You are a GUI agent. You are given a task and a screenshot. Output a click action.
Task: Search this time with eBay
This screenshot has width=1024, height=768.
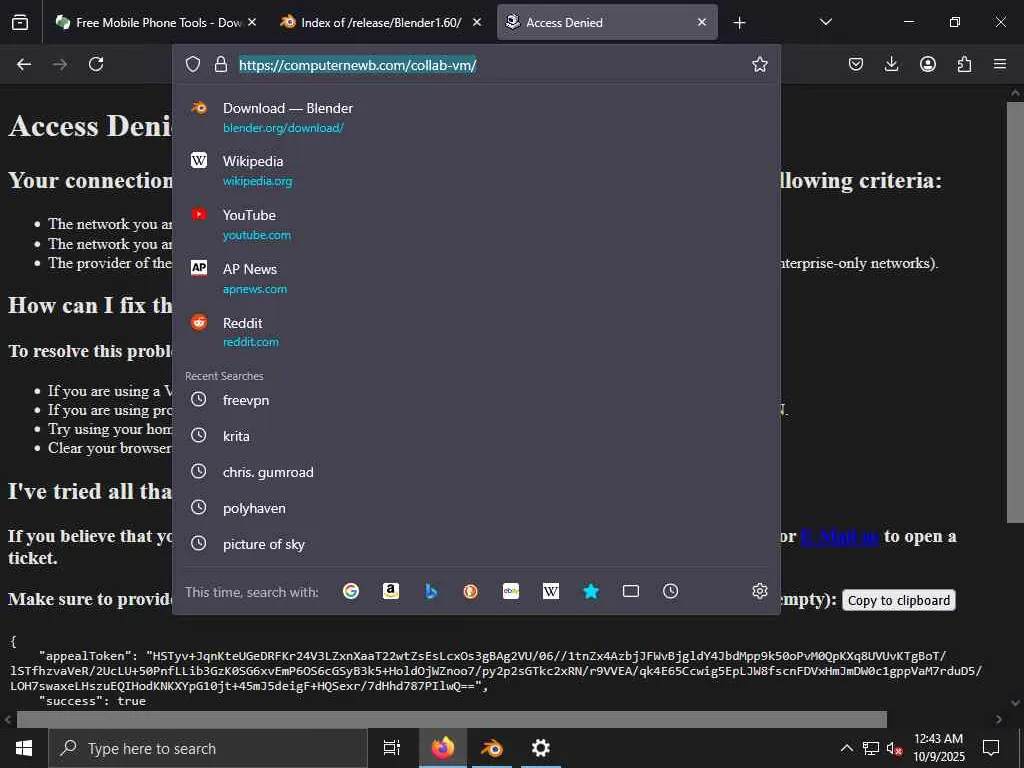point(511,592)
